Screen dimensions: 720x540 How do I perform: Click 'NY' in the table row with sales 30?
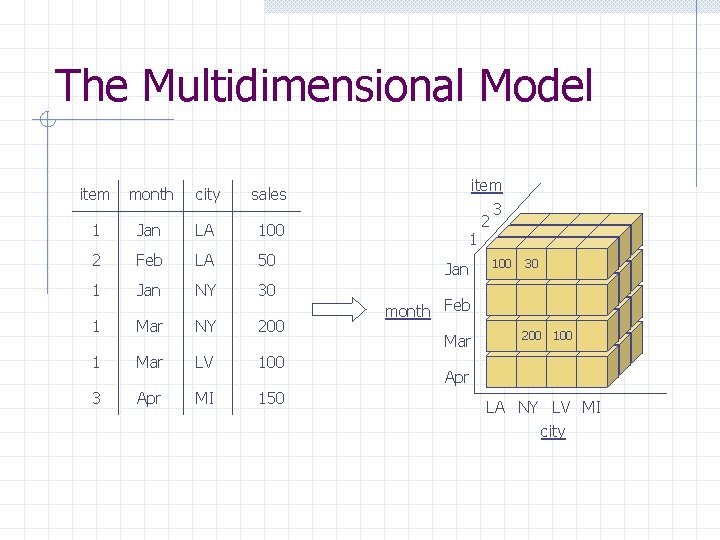point(205,290)
